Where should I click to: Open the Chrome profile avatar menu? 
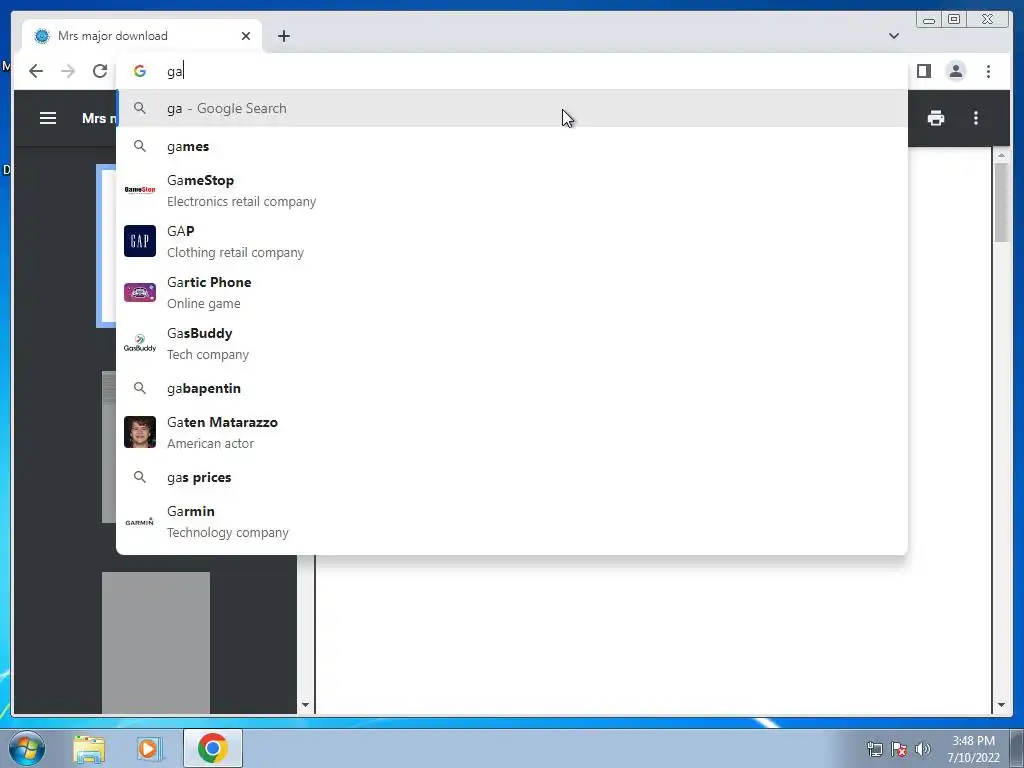point(955,71)
